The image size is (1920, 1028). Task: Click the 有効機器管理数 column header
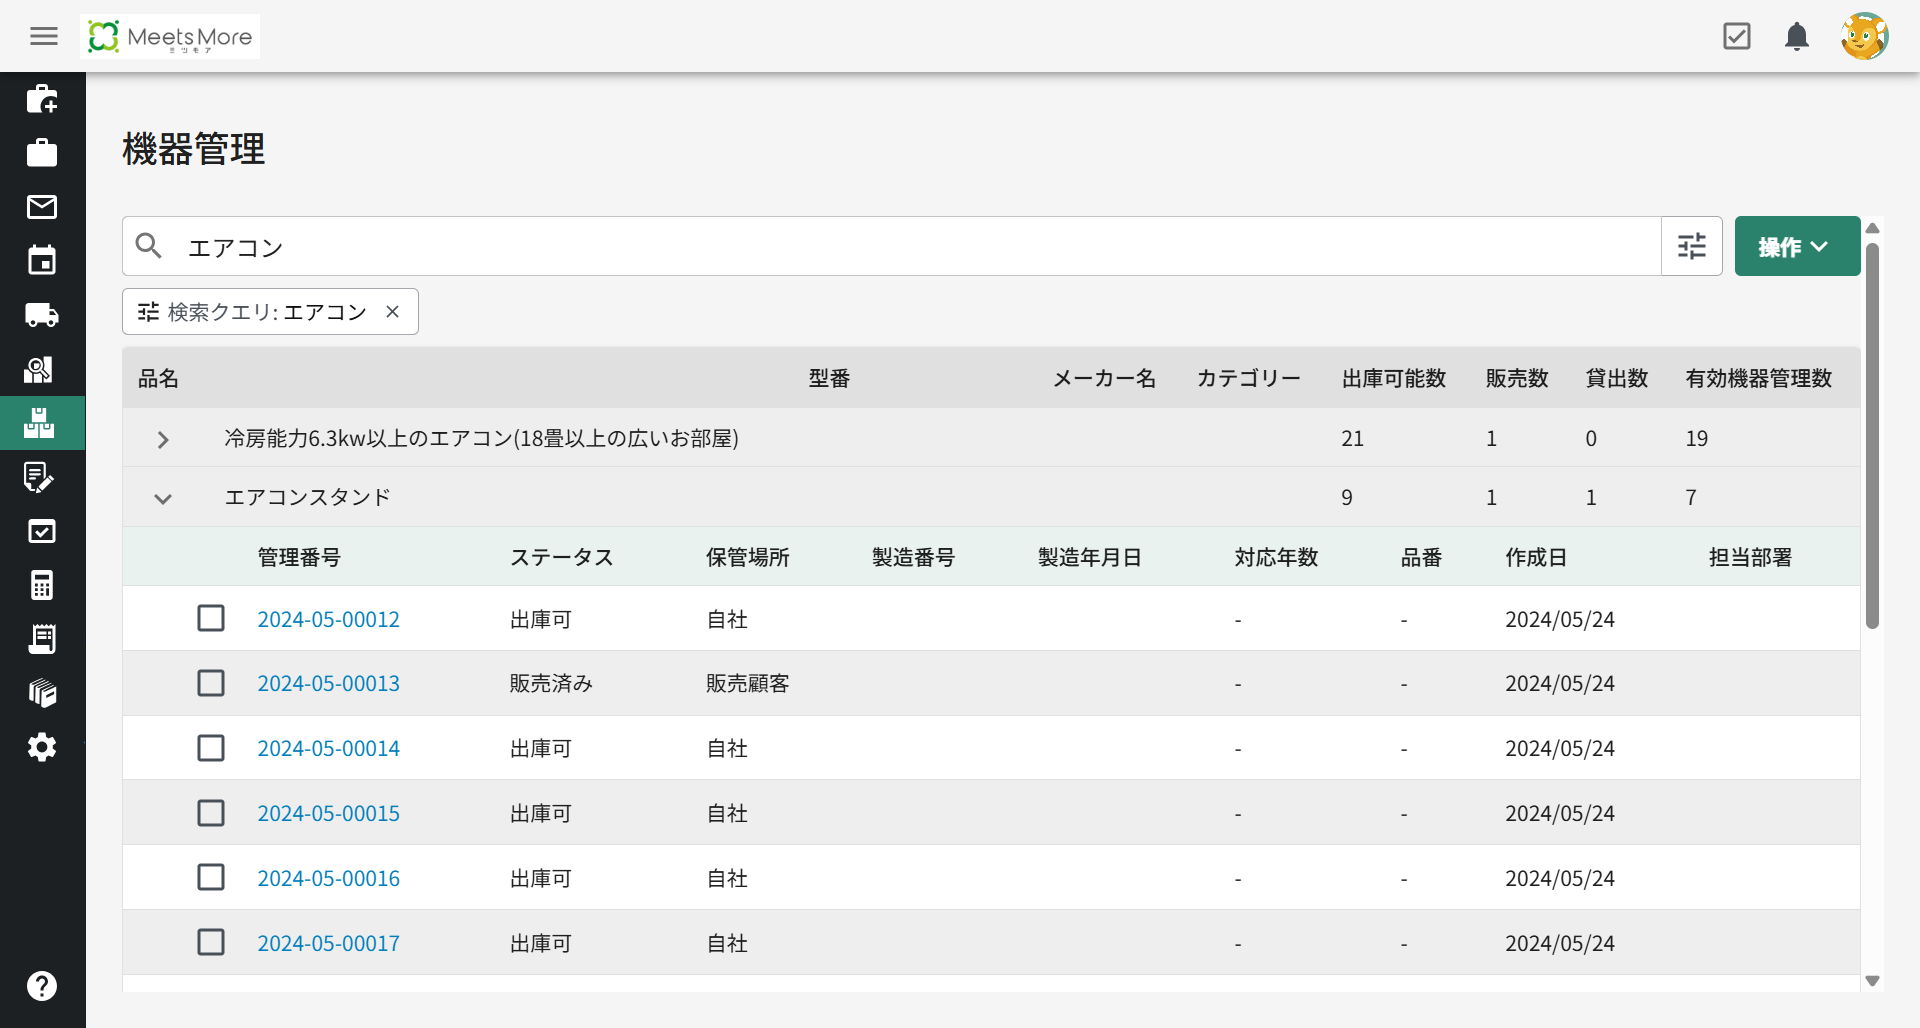(x=1759, y=378)
